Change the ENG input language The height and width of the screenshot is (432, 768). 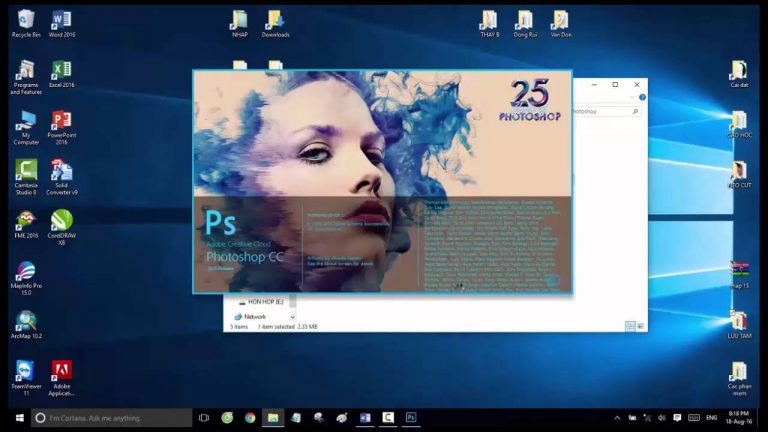click(x=712, y=418)
